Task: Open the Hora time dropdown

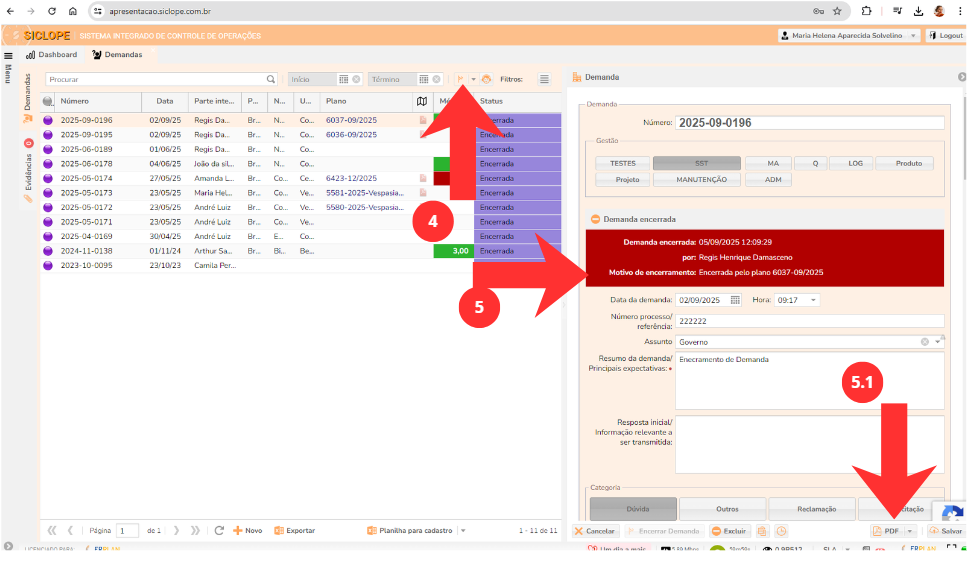Action: point(812,300)
